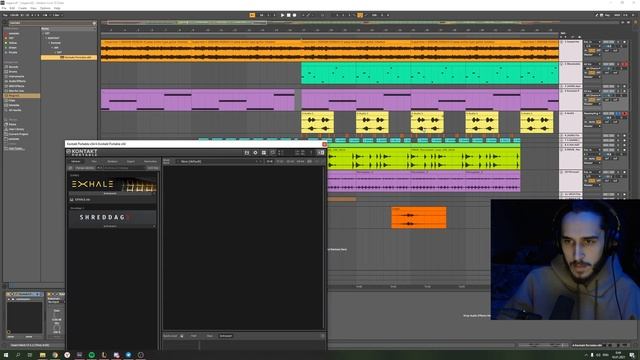This screenshot has width=640, height=360.
Task: Open Kontakt Files tab
Action: click(x=94, y=162)
